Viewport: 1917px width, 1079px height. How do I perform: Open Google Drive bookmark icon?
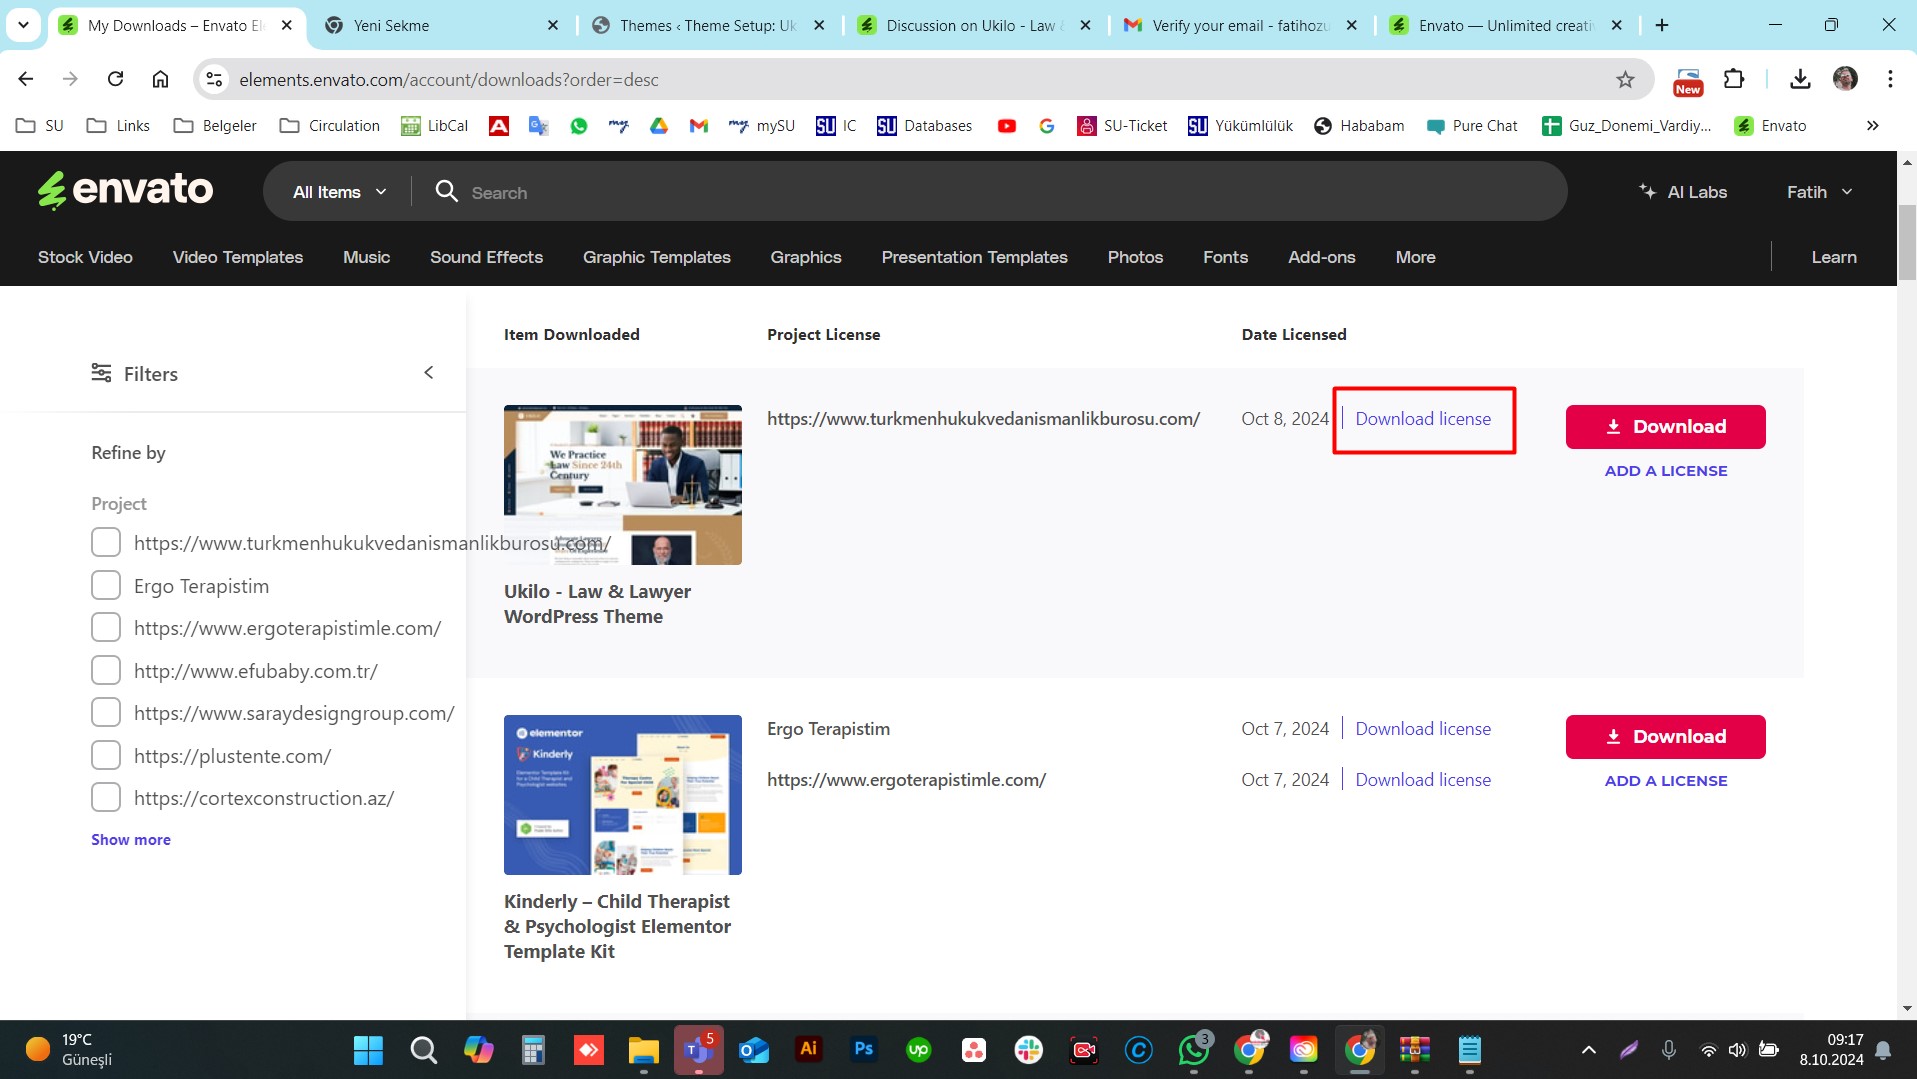point(659,126)
